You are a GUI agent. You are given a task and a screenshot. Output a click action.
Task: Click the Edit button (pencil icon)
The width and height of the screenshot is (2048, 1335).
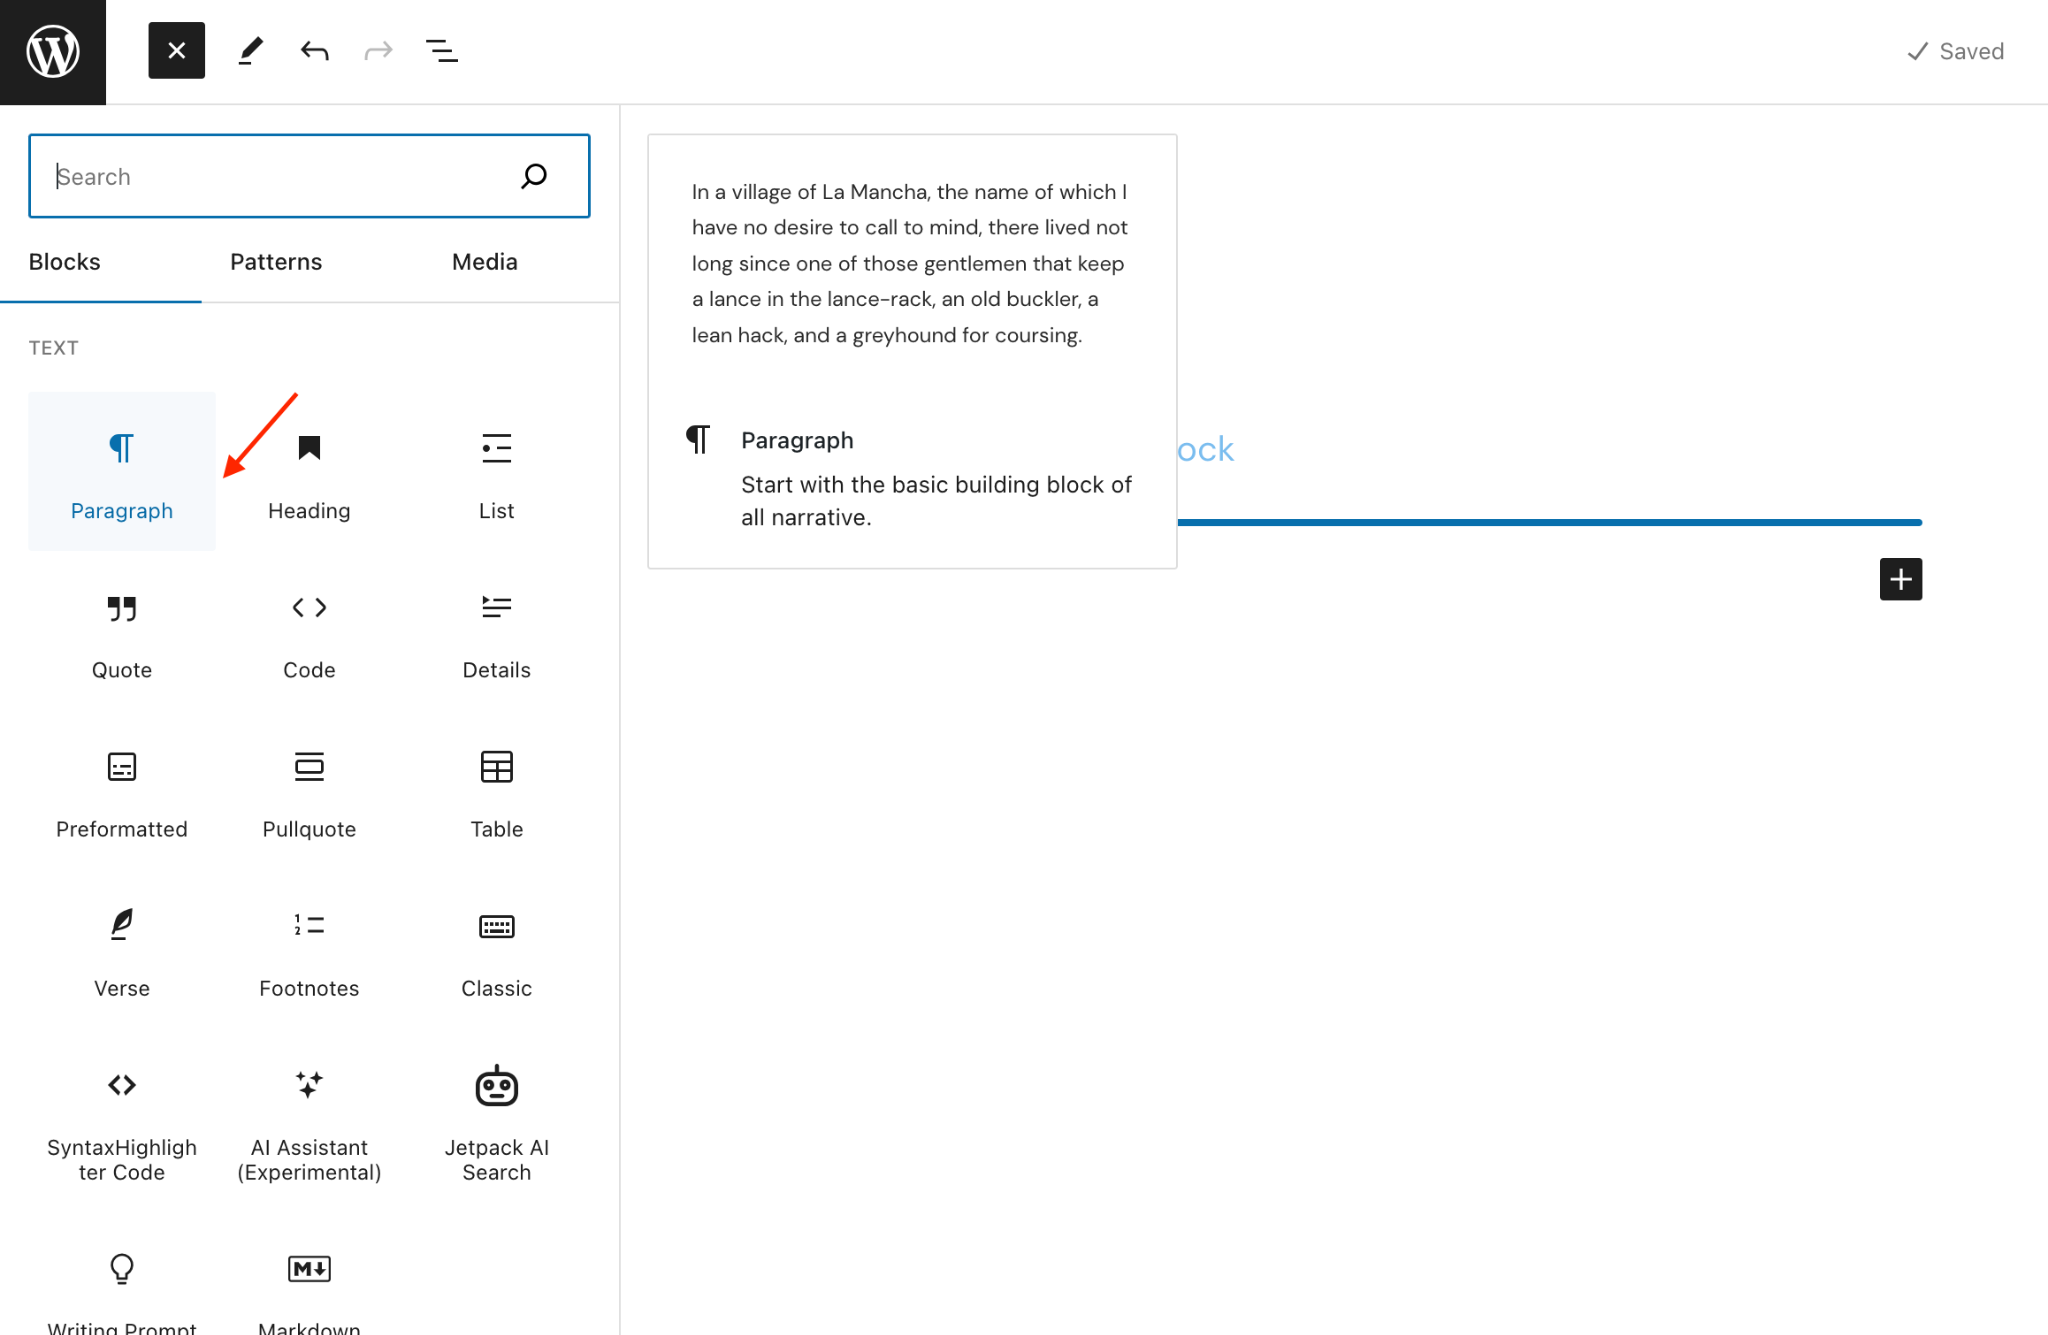tap(249, 51)
